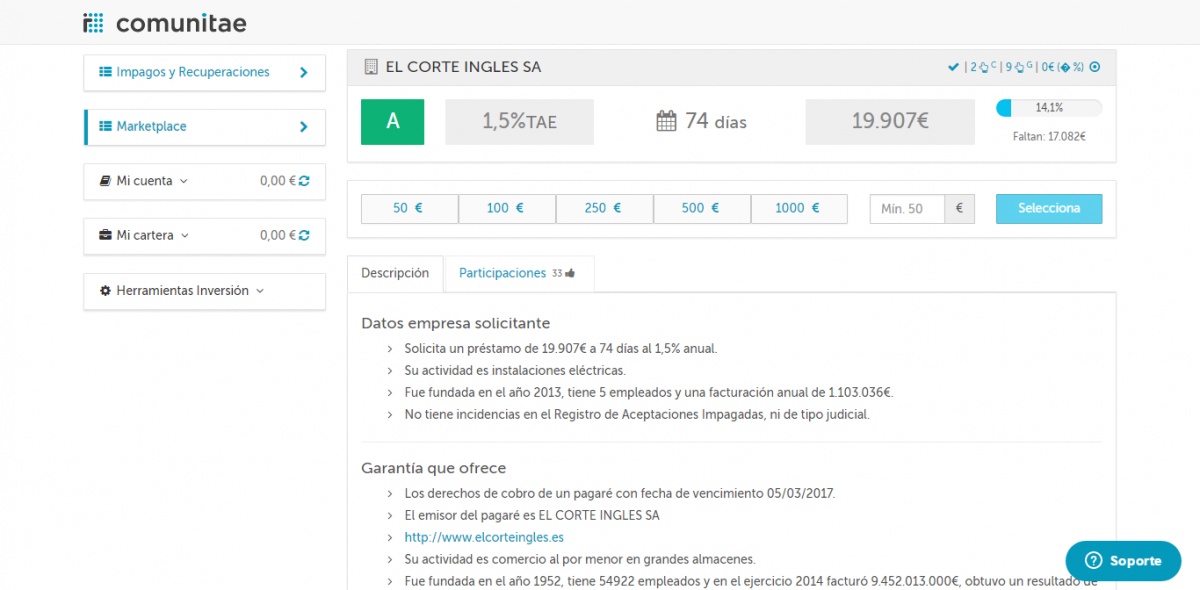Click the question mark diamond icon
1200x590 pixels.
[1065, 67]
